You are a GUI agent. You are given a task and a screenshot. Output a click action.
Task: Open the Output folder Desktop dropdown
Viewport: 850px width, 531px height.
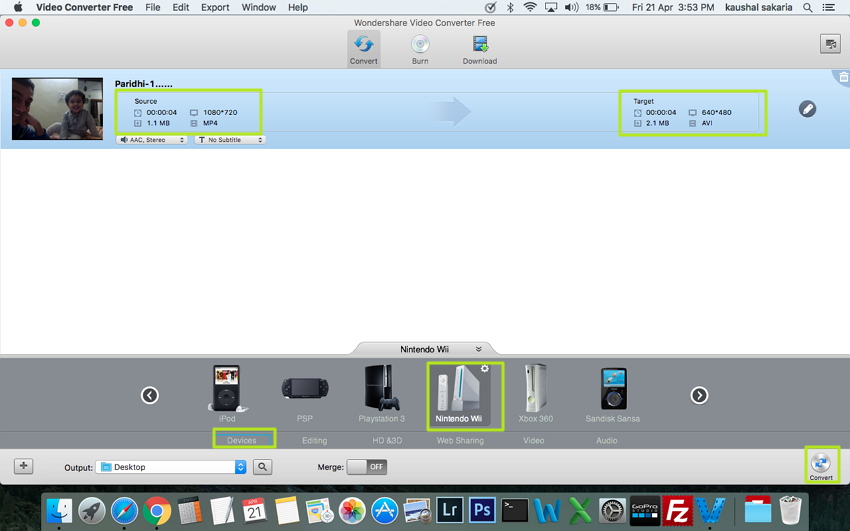point(171,467)
